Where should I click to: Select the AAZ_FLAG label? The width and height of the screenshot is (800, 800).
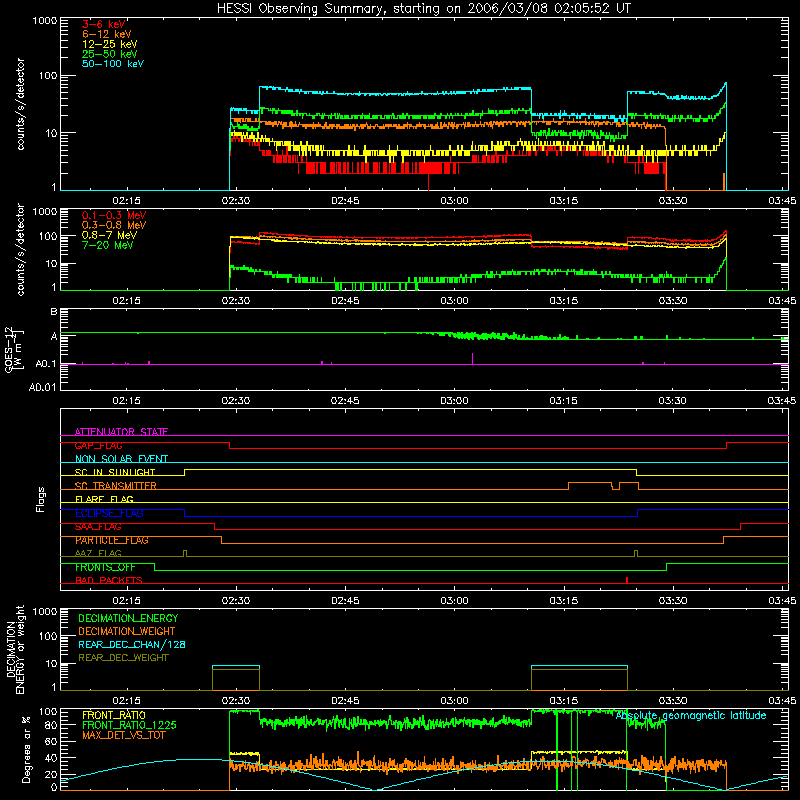point(98,553)
